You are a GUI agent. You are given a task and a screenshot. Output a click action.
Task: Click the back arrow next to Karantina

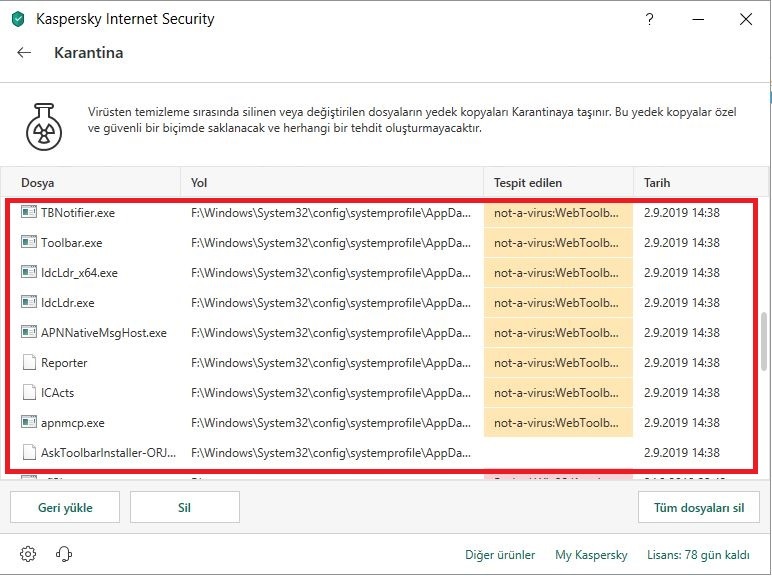(25, 53)
